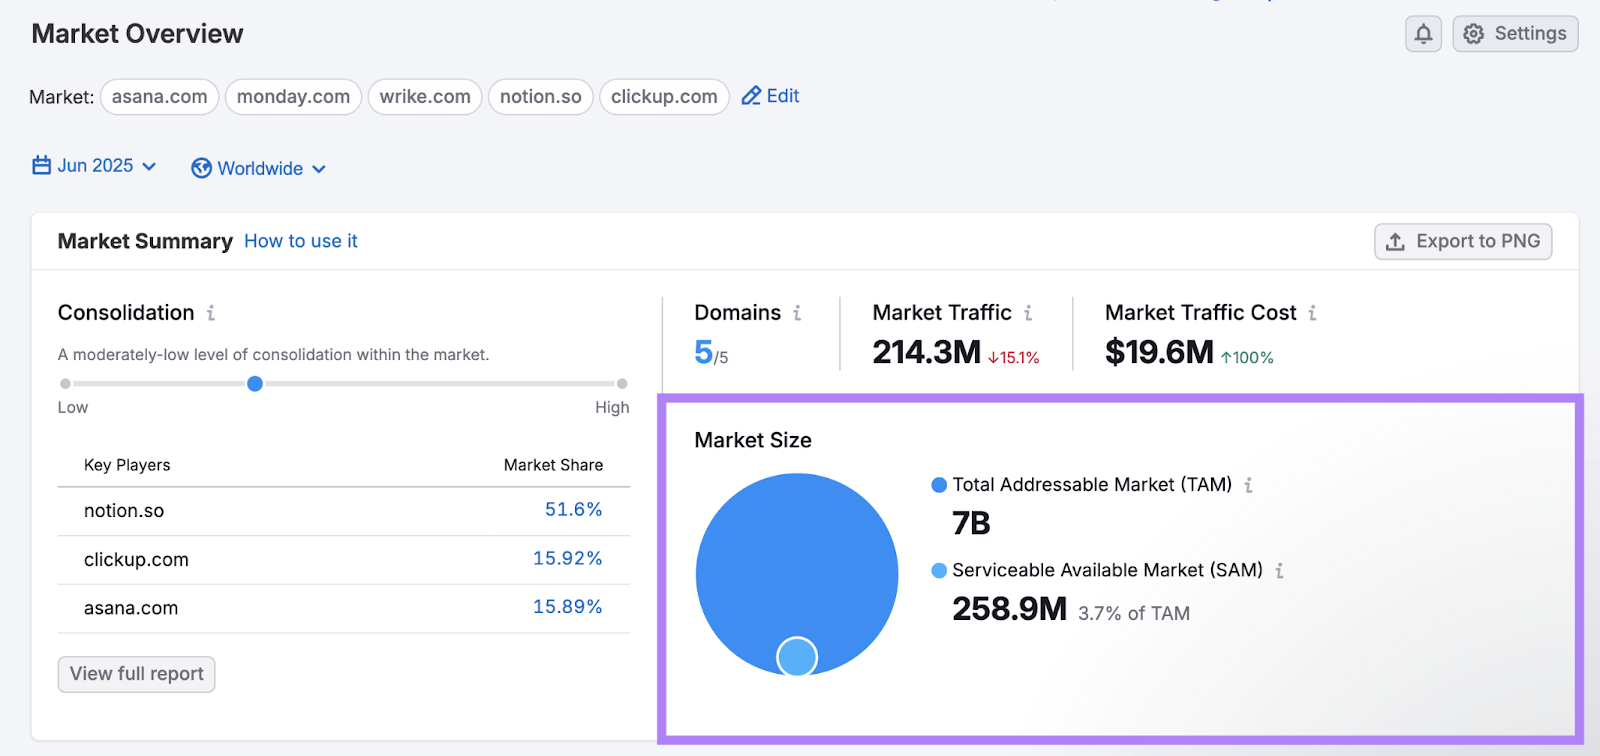
Task: Click Export to PNG button
Action: (x=1463, y=241)
